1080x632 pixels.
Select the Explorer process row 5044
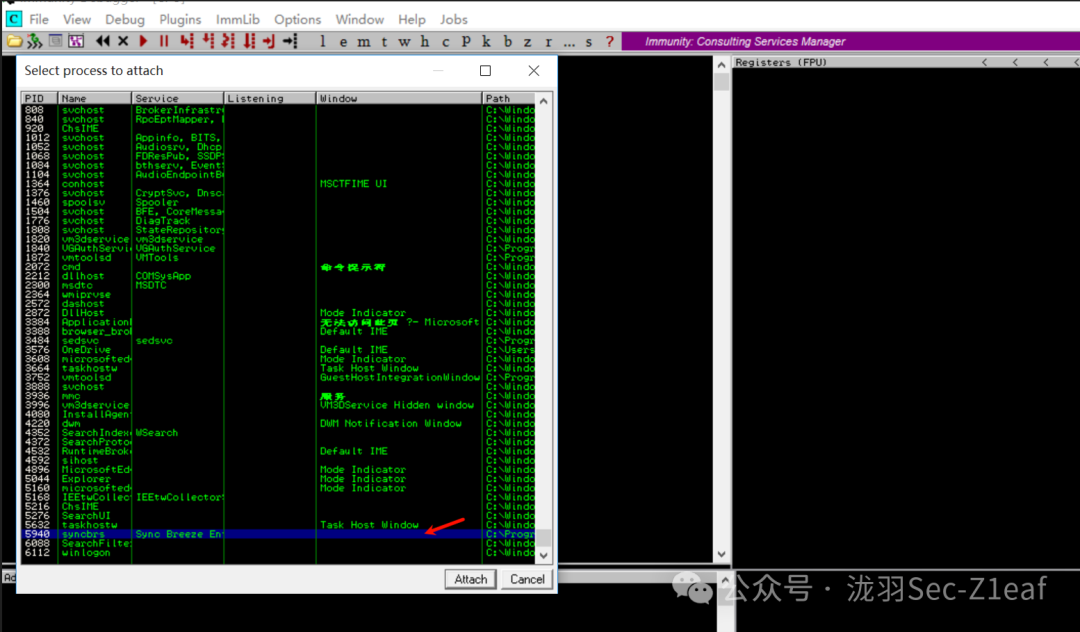(x=278, y=478)
